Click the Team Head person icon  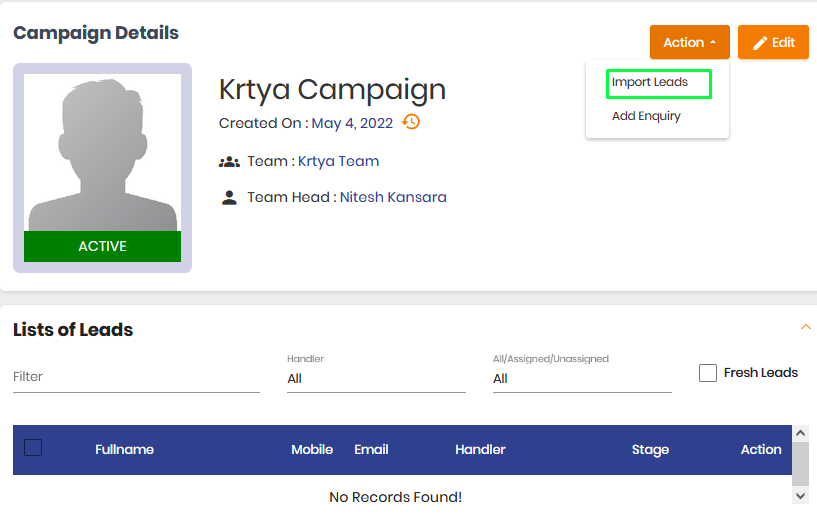click(229, 198)
